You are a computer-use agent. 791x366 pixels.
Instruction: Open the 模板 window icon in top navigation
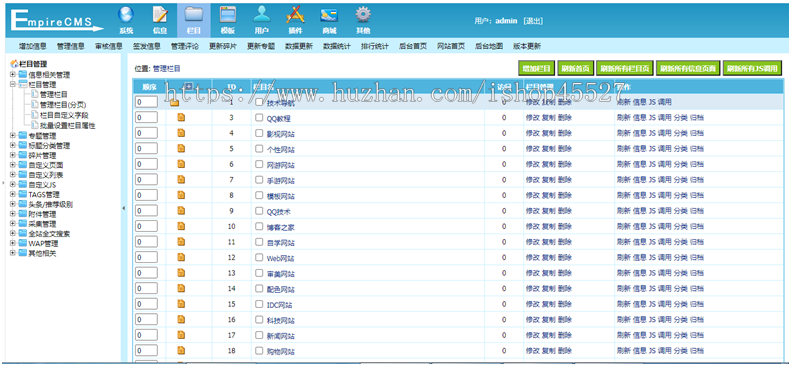coord(228,15)
